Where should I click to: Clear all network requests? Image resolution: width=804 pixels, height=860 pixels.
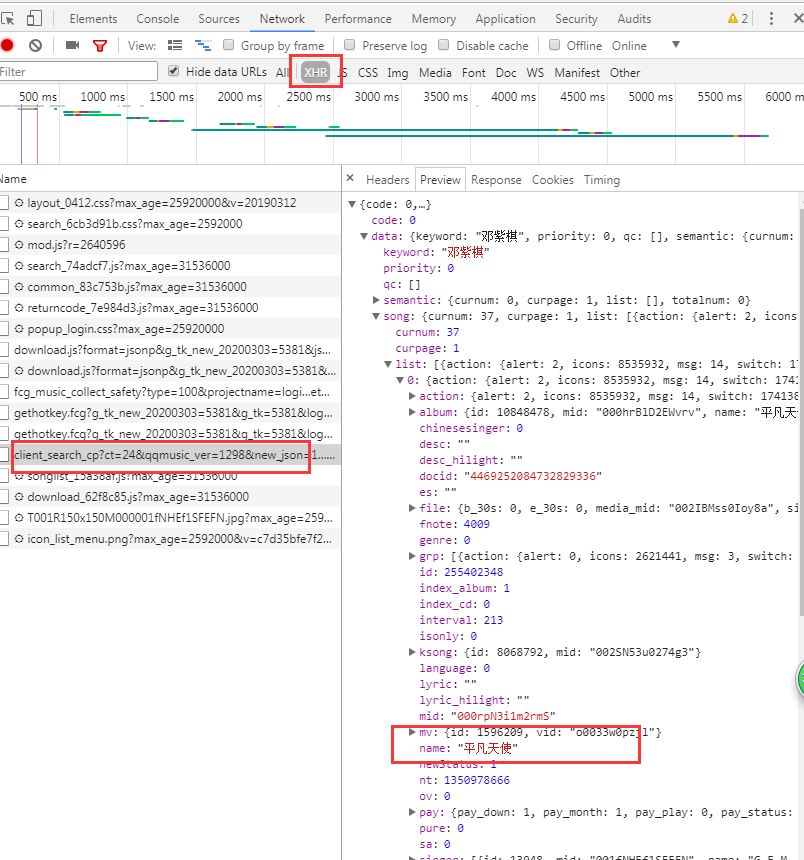pyautogui.click(x=36, y=45)
